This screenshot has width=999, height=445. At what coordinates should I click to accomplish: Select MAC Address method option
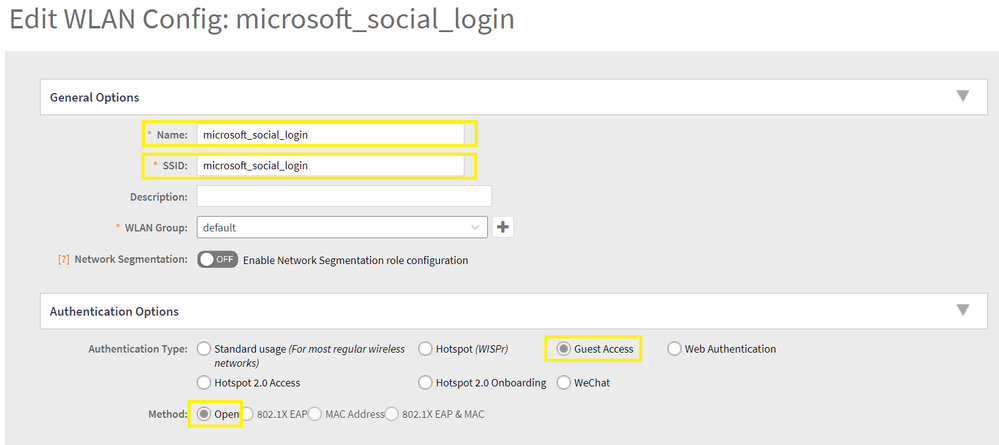pos(315,413)
